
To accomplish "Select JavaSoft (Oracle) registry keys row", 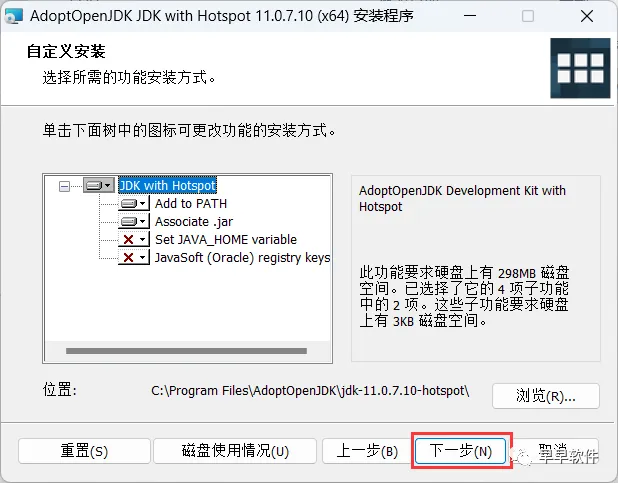I will [x=242, y=257].
